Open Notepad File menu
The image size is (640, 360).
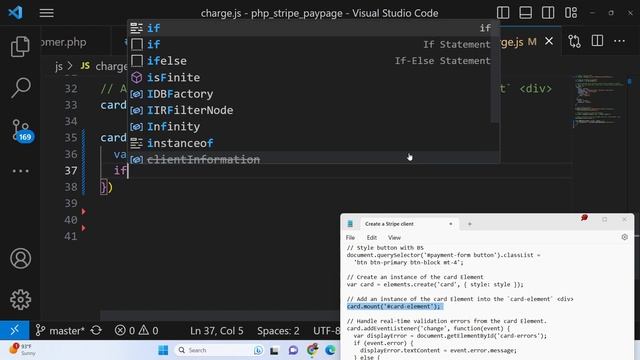tap(350, 238)
